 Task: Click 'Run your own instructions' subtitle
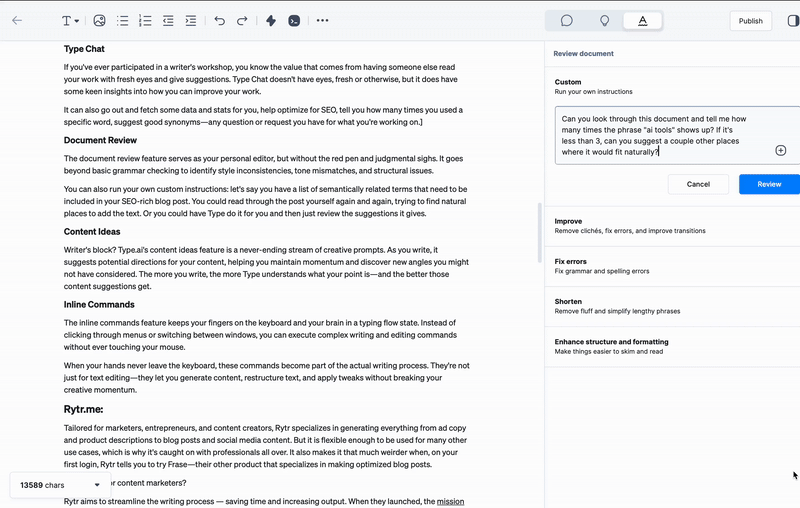pyautogui.click(x=593, y=92)
